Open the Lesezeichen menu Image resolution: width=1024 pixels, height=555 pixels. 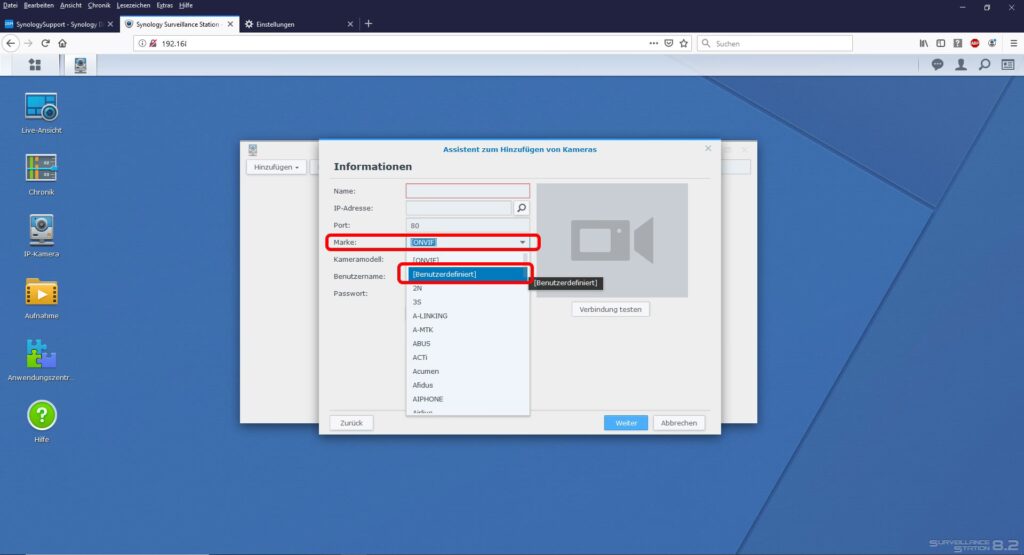click(x=134, y=5)
